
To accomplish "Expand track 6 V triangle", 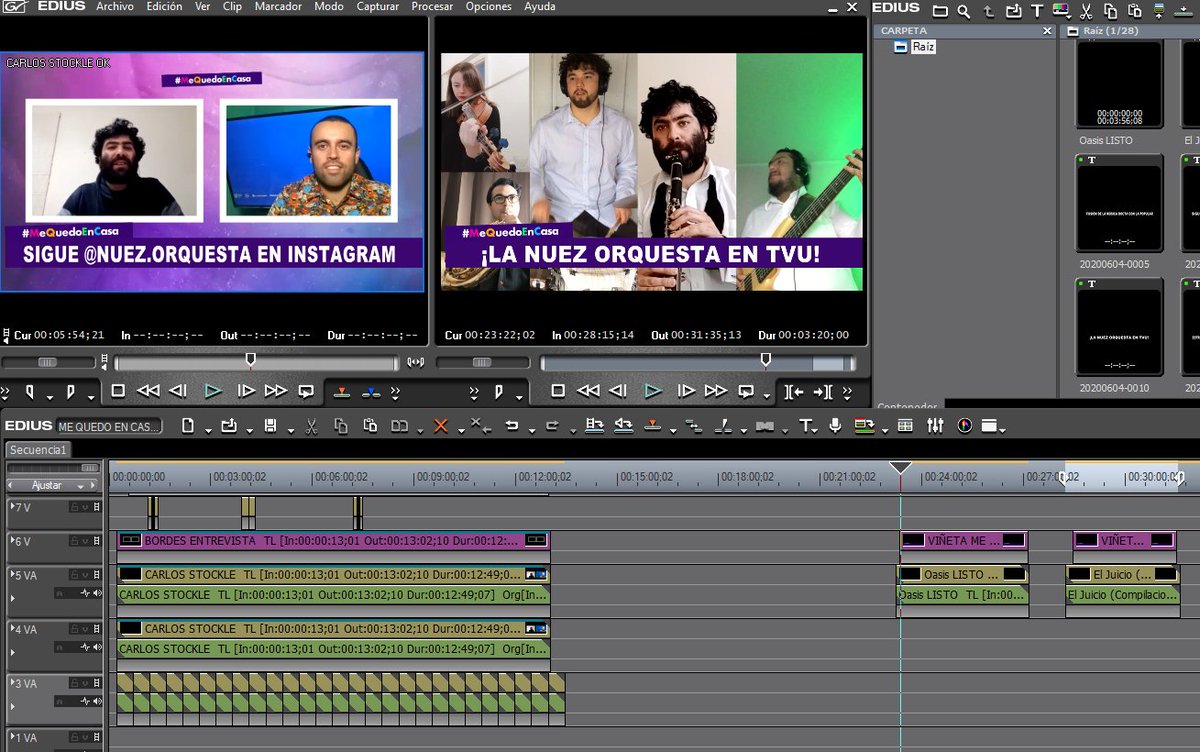I will click(x=12, y=540).
